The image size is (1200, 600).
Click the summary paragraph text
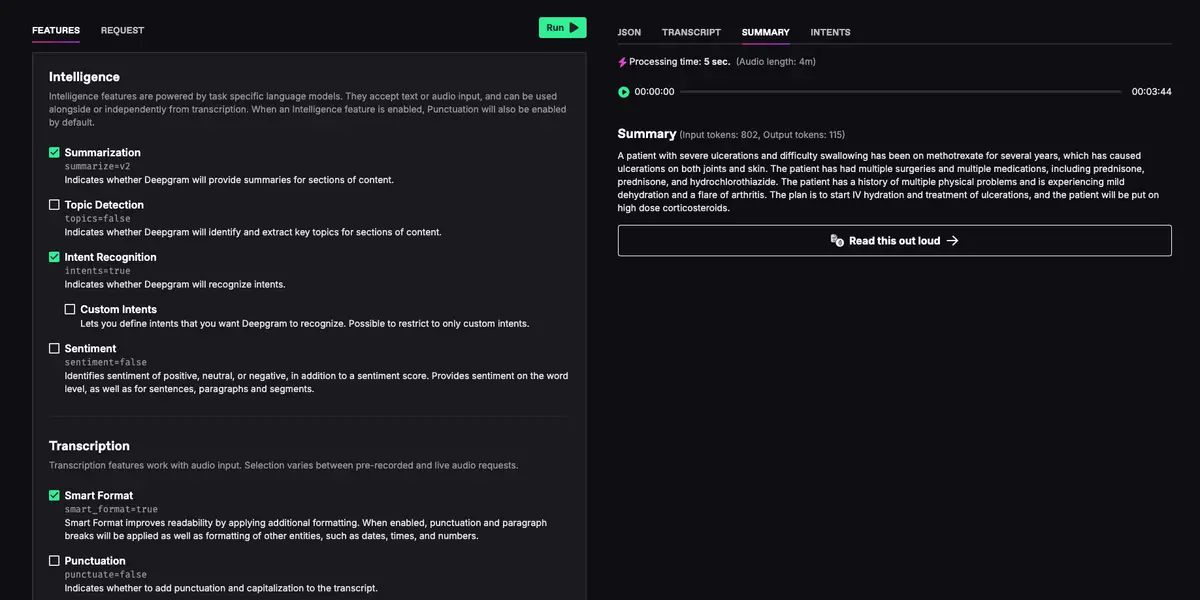[890, 182]
